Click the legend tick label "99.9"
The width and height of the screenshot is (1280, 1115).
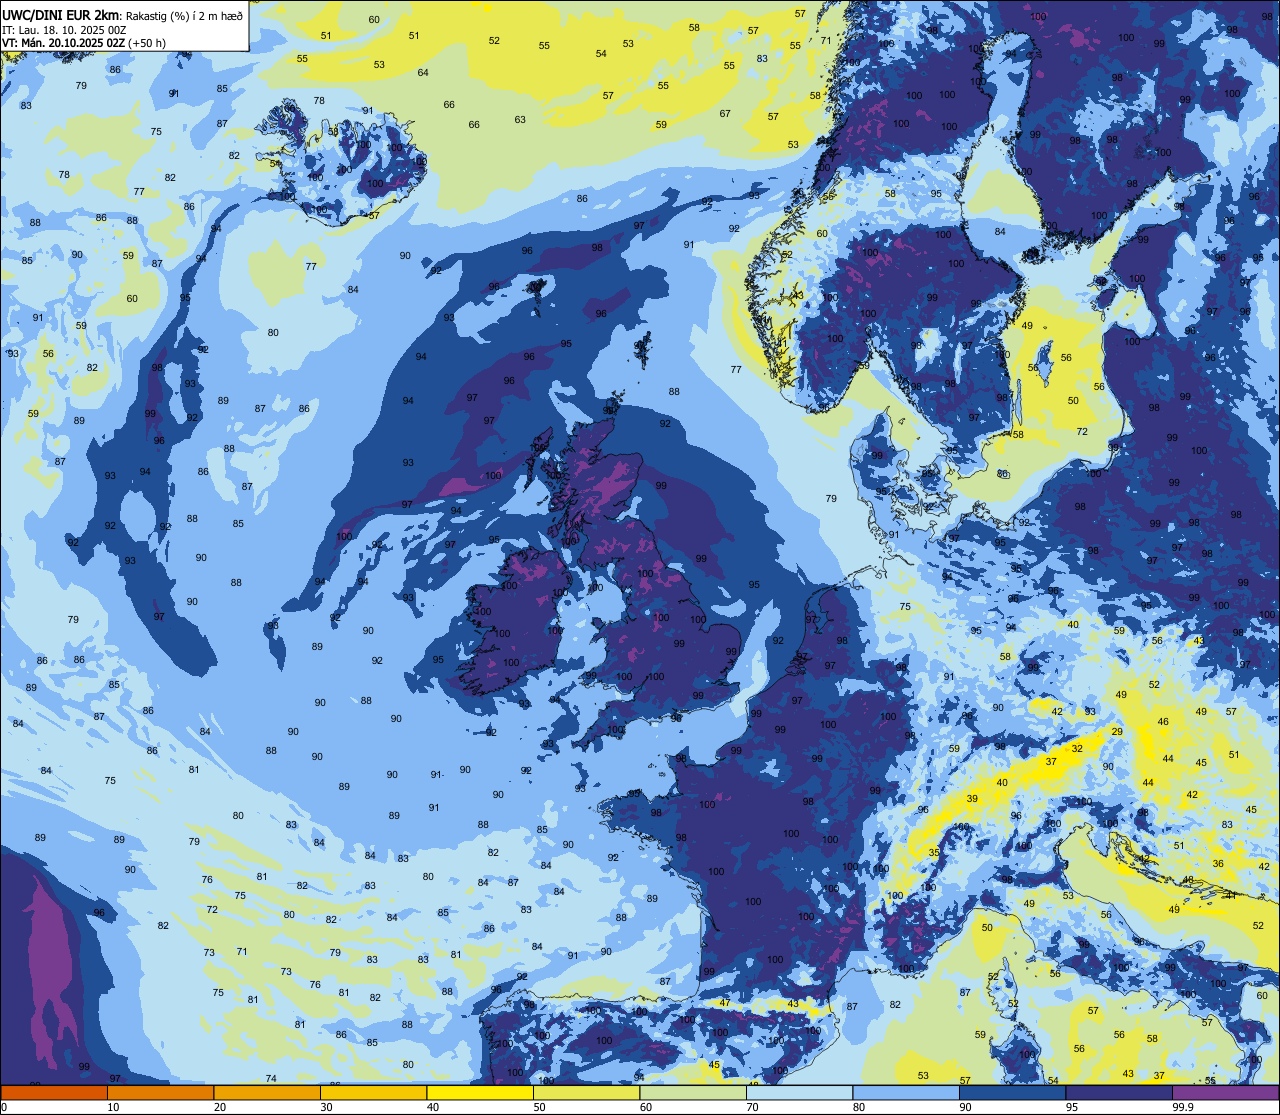click(1183, 1107)
